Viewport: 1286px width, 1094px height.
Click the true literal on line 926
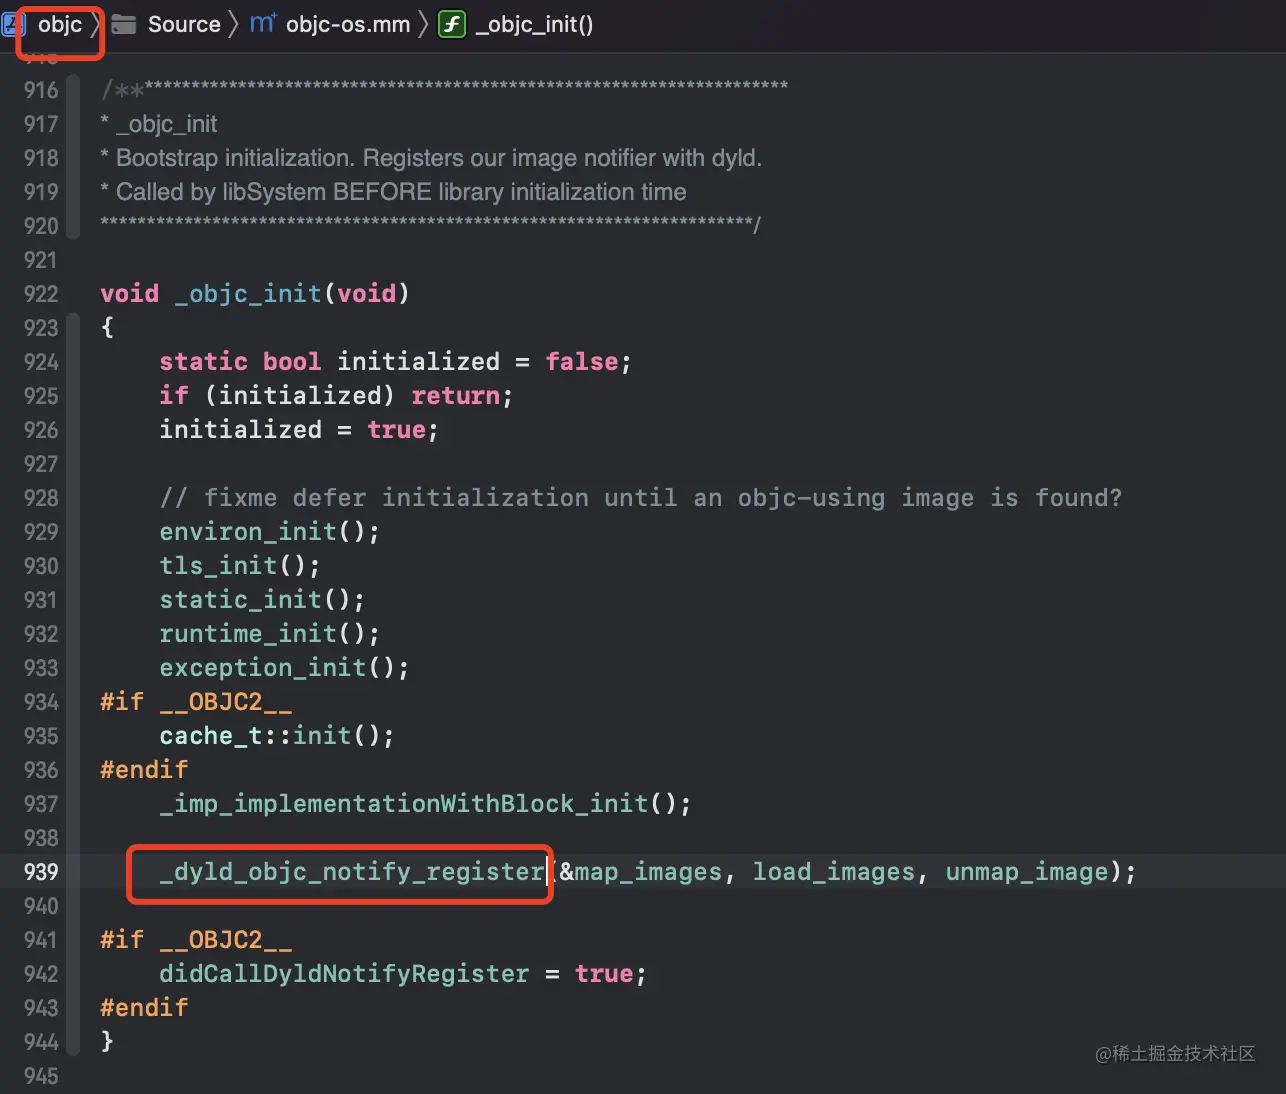click(397, 430)
